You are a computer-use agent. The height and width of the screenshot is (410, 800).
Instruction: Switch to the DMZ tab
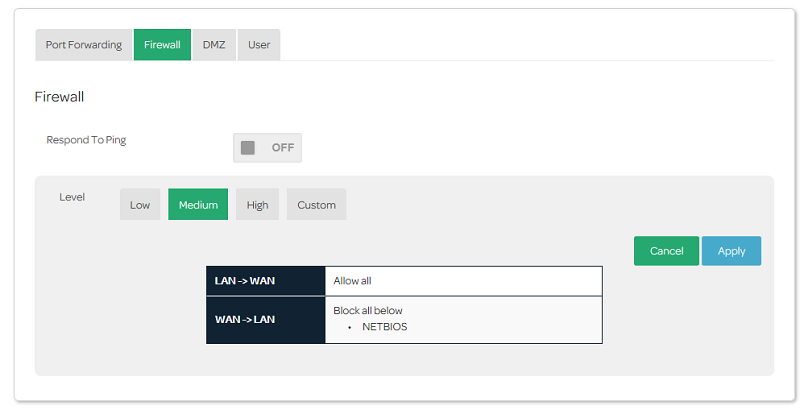214,45
